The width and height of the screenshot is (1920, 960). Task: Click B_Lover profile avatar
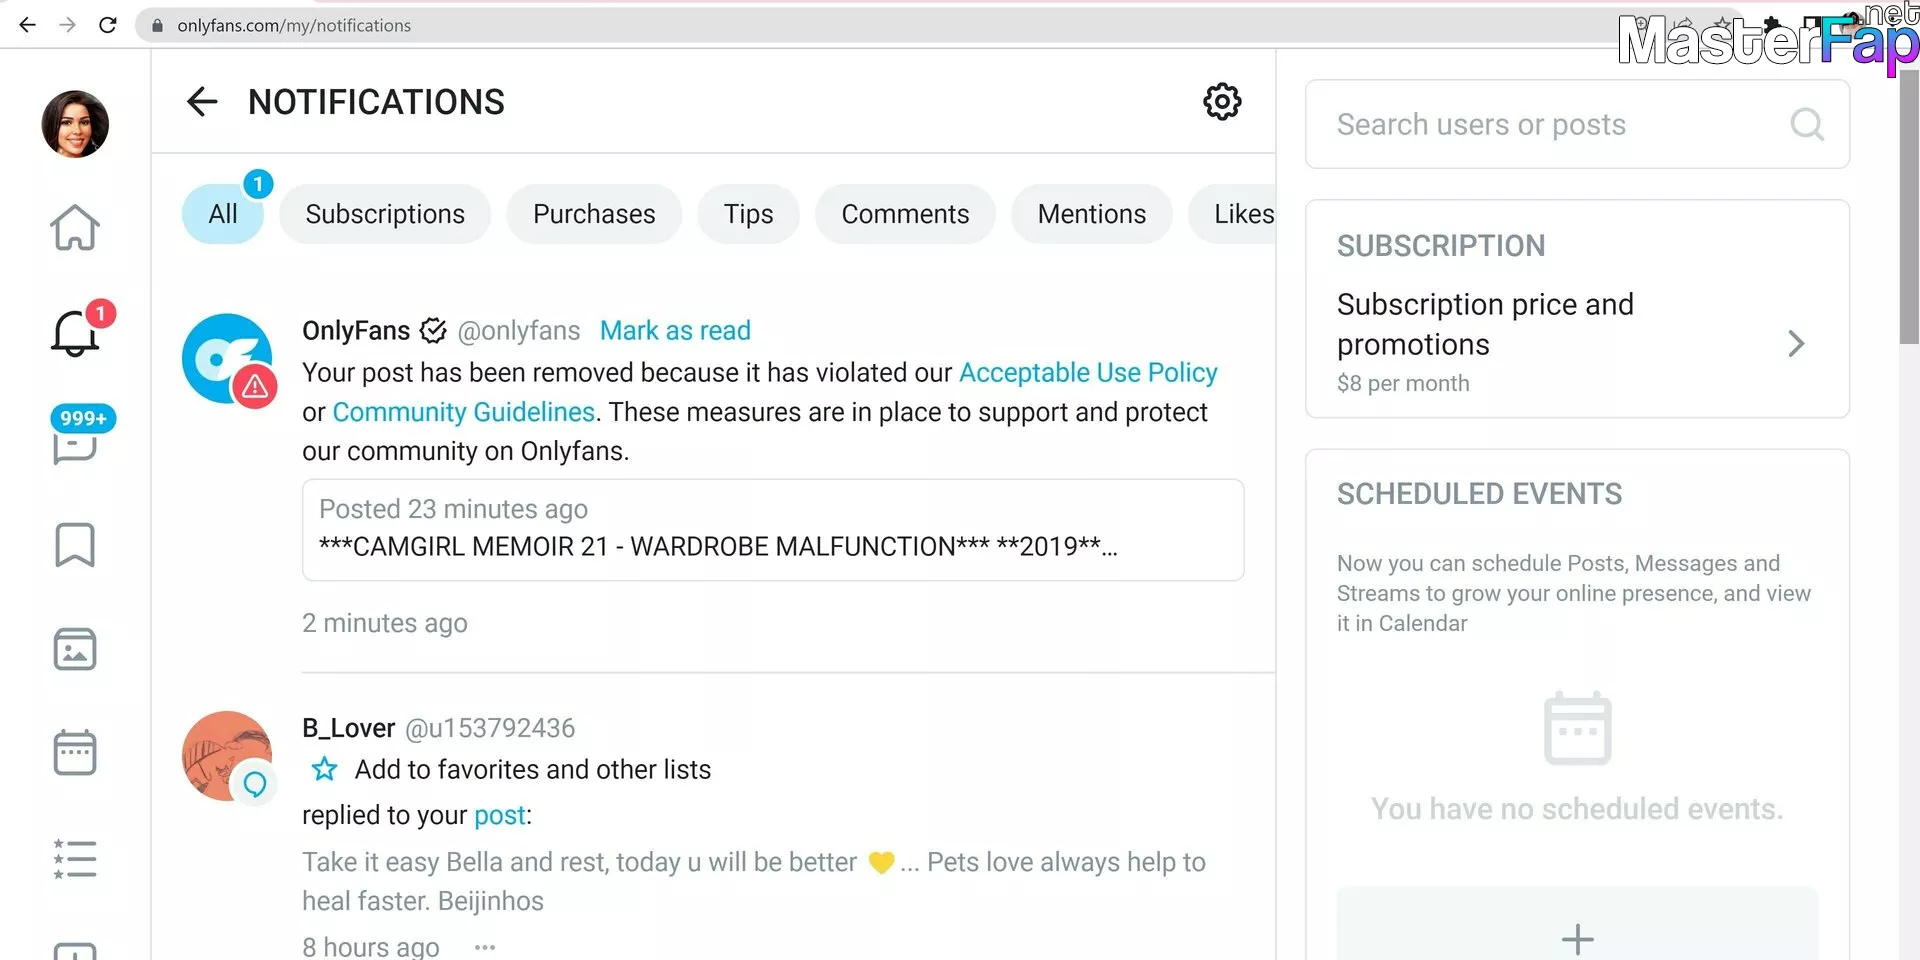click(x=227, y=756)
